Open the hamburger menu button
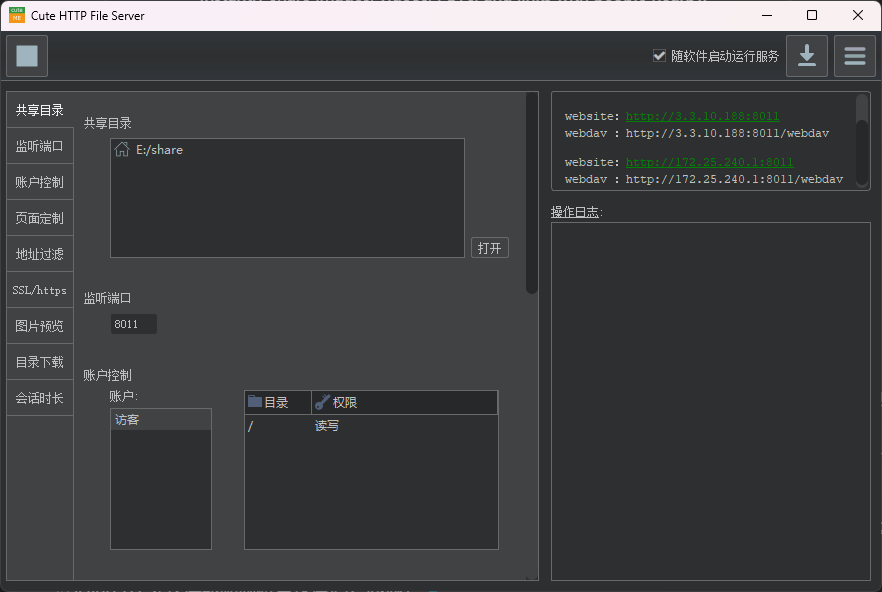This screenshot has width=882, height=592. (854, 56)
